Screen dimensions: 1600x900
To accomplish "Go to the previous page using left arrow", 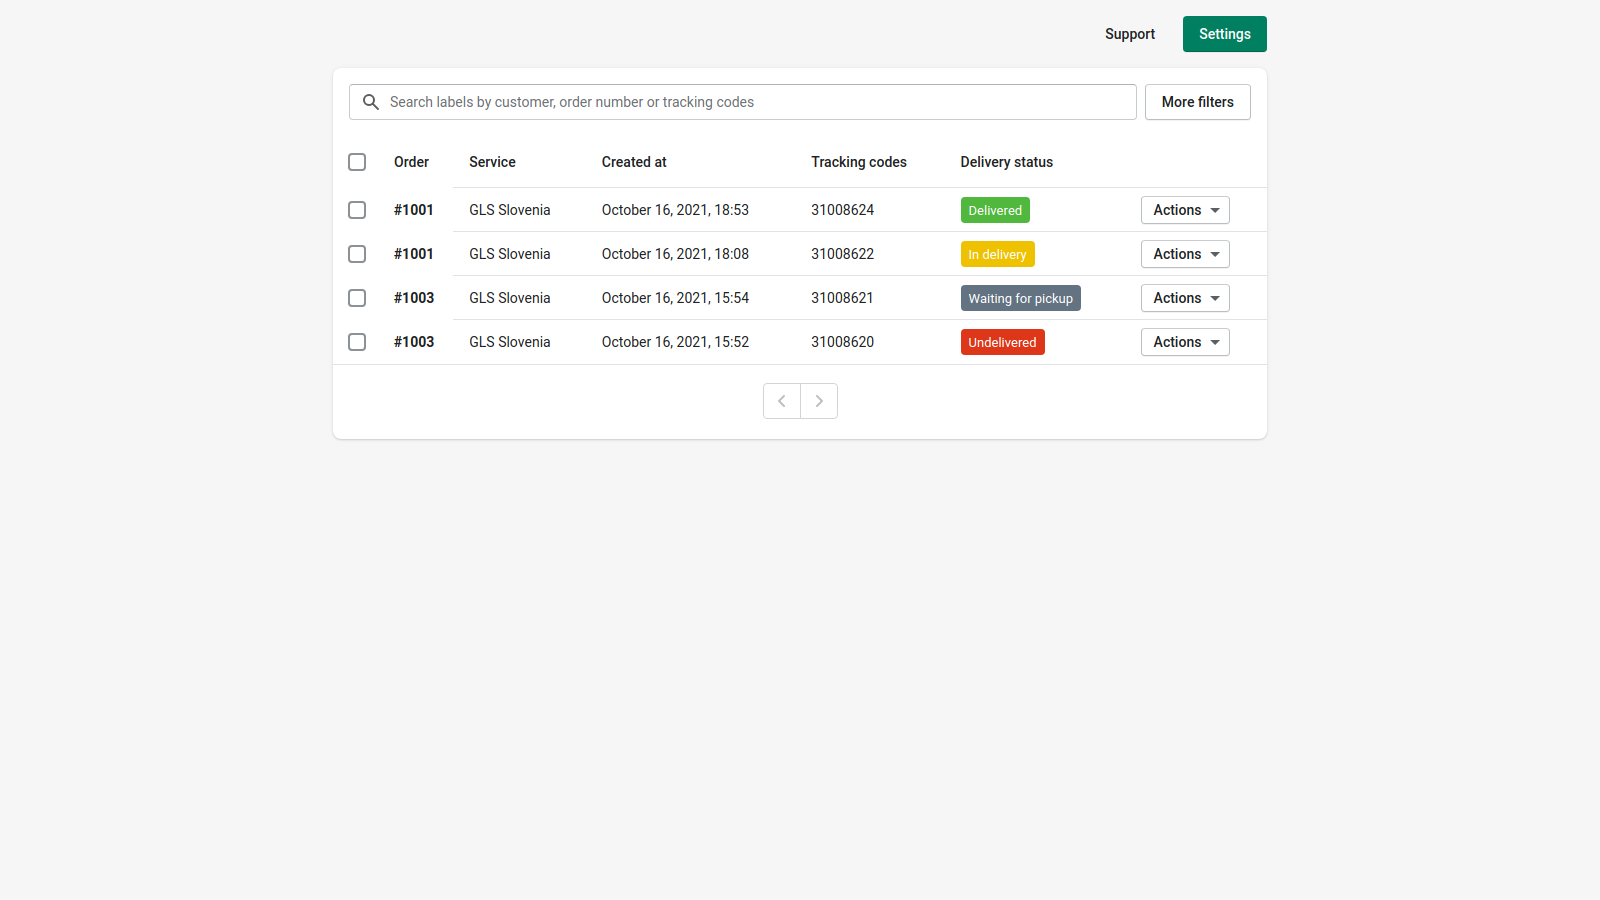I will pos(781,400).
